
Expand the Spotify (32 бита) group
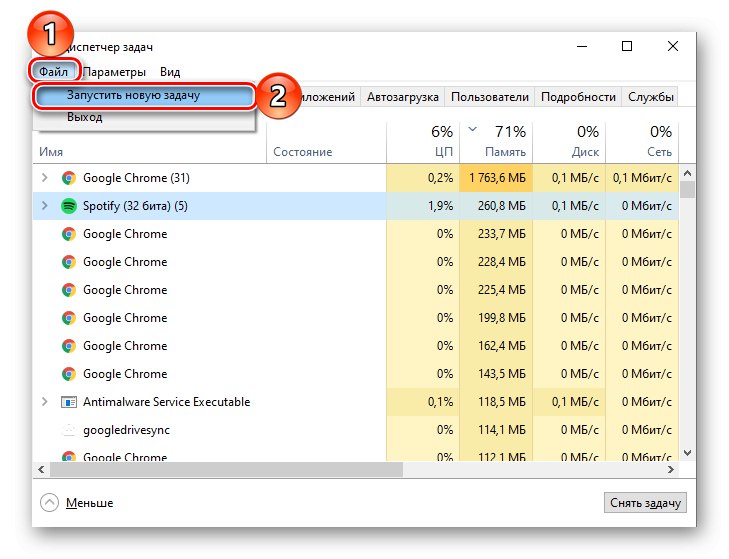[44, 206]
